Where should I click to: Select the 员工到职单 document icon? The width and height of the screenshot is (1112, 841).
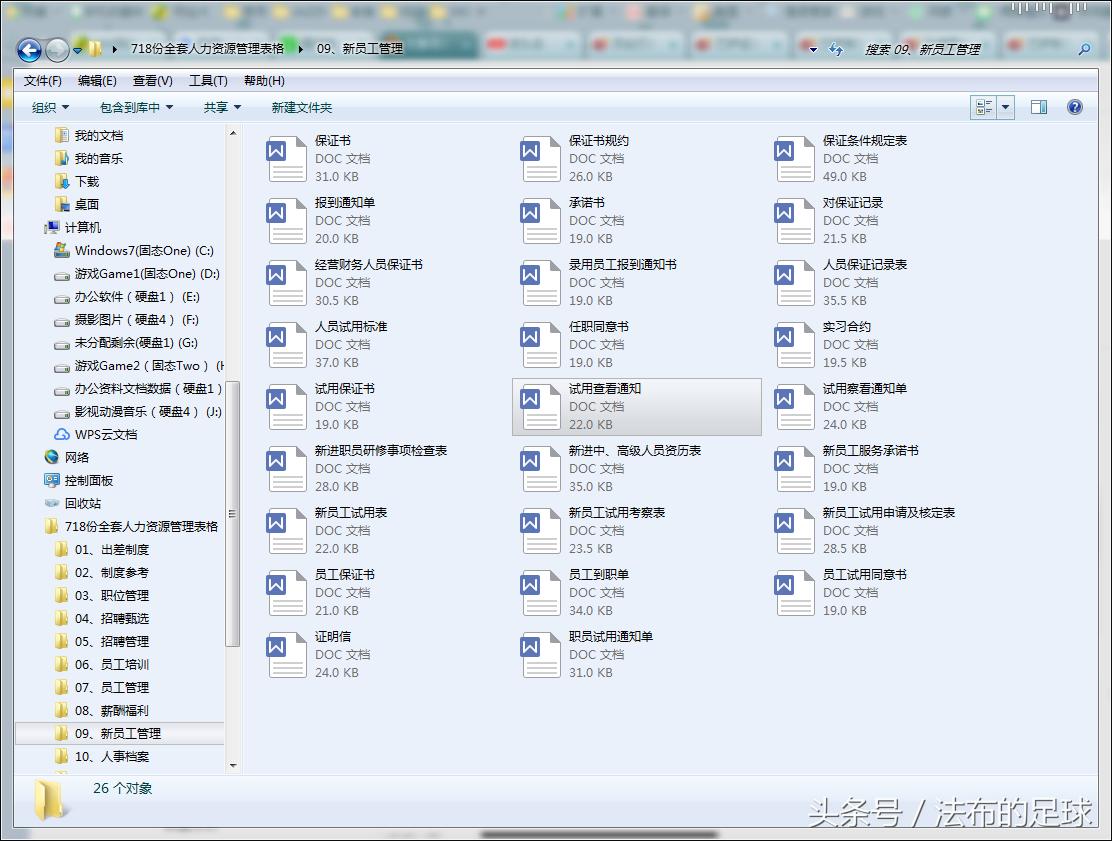click(540, 592)
